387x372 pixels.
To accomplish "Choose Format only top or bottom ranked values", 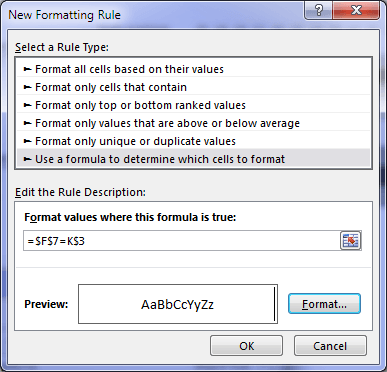I will point(193,105).
